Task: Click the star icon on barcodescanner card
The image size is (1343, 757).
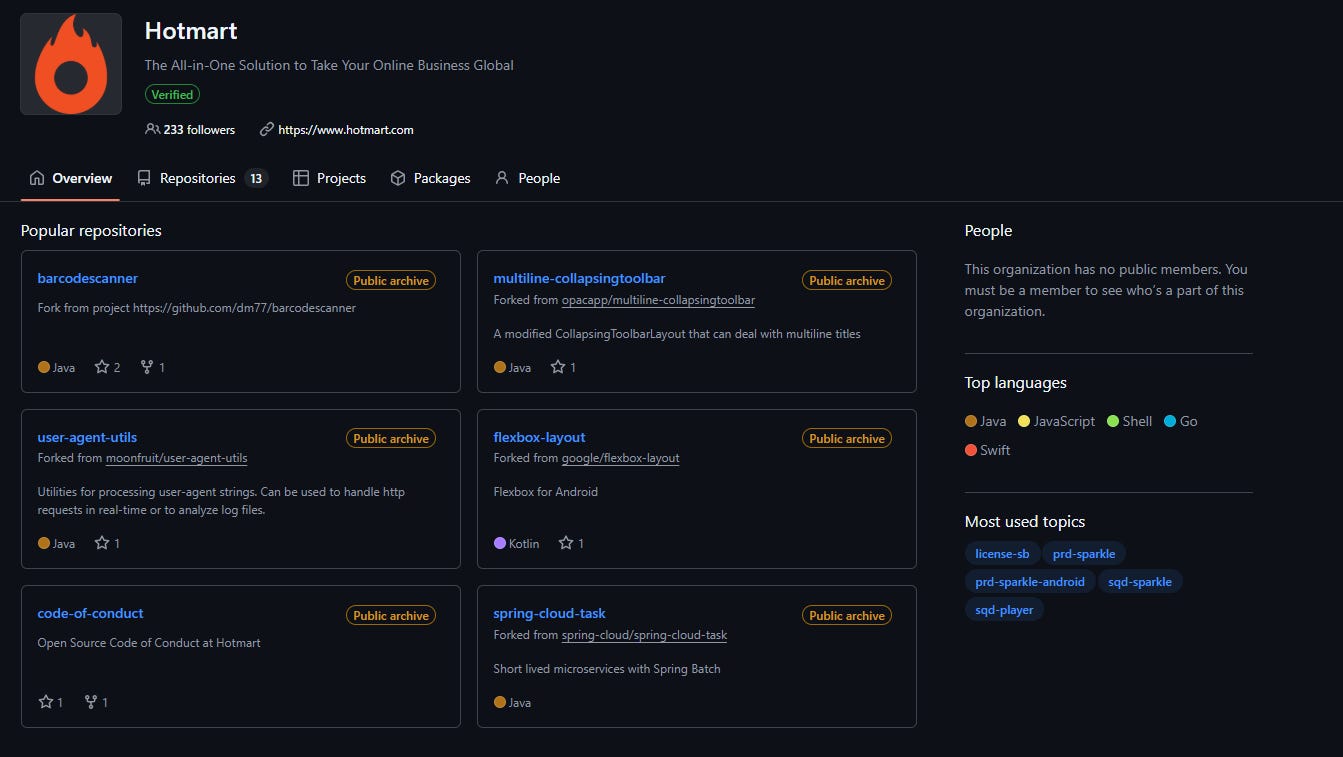Action: pyautogui.click(x=102, y=367)
